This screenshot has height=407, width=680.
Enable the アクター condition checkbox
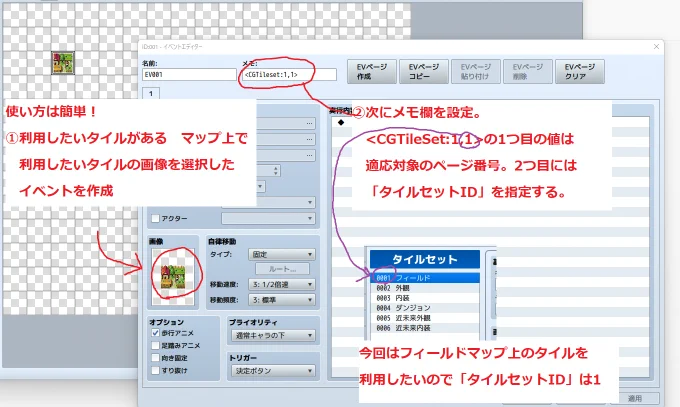pyautogui.click(x=155, y=218)
